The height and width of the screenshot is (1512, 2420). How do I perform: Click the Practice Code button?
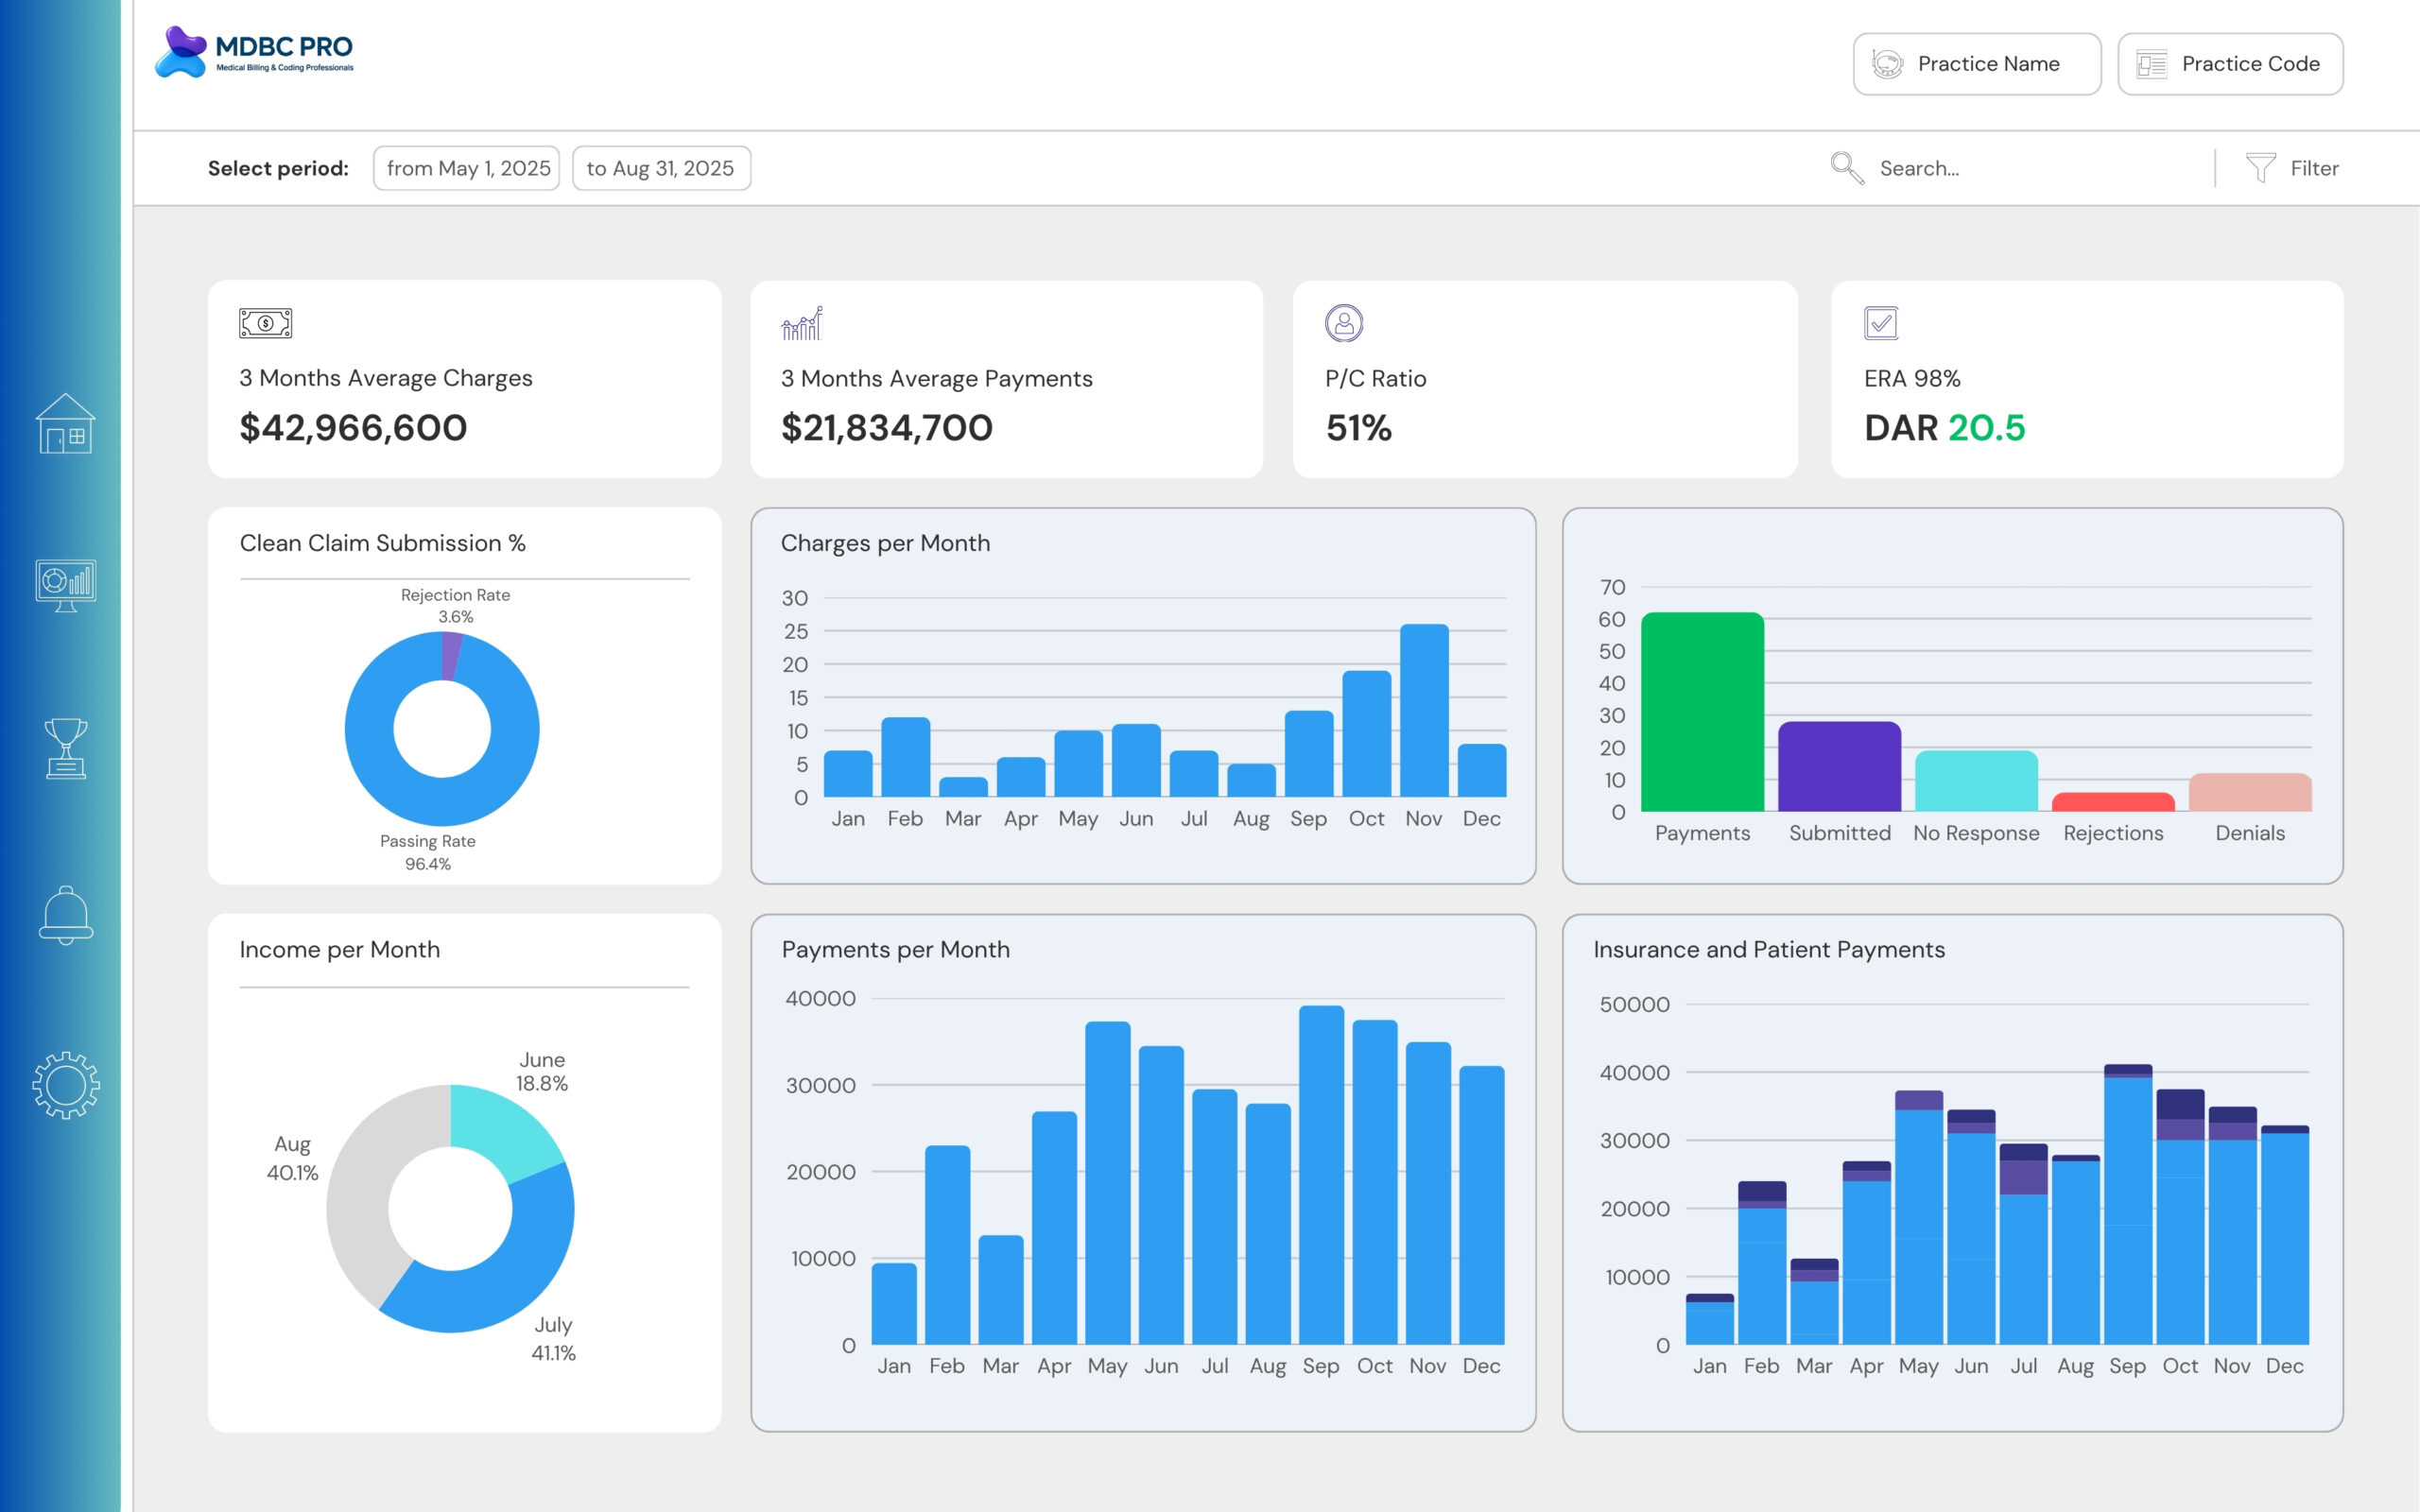click(x=2230, y=63)
